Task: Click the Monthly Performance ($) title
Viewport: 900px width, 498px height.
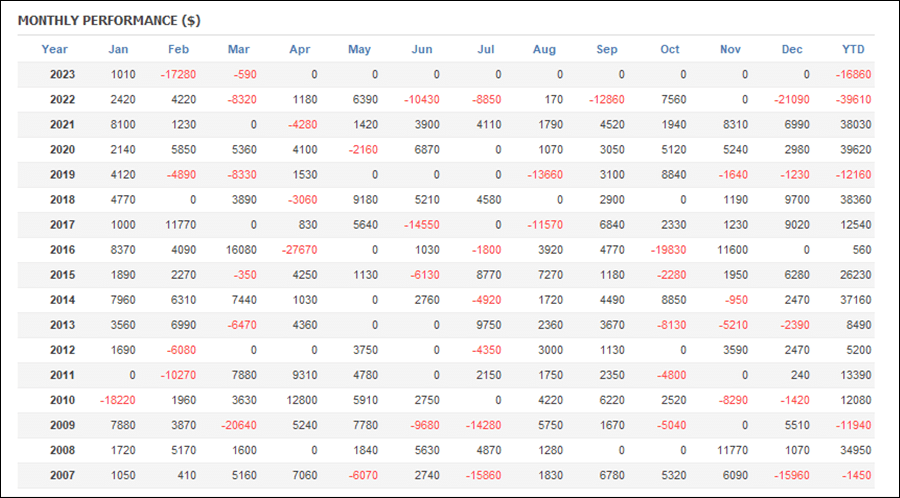Action: (109, 21)
